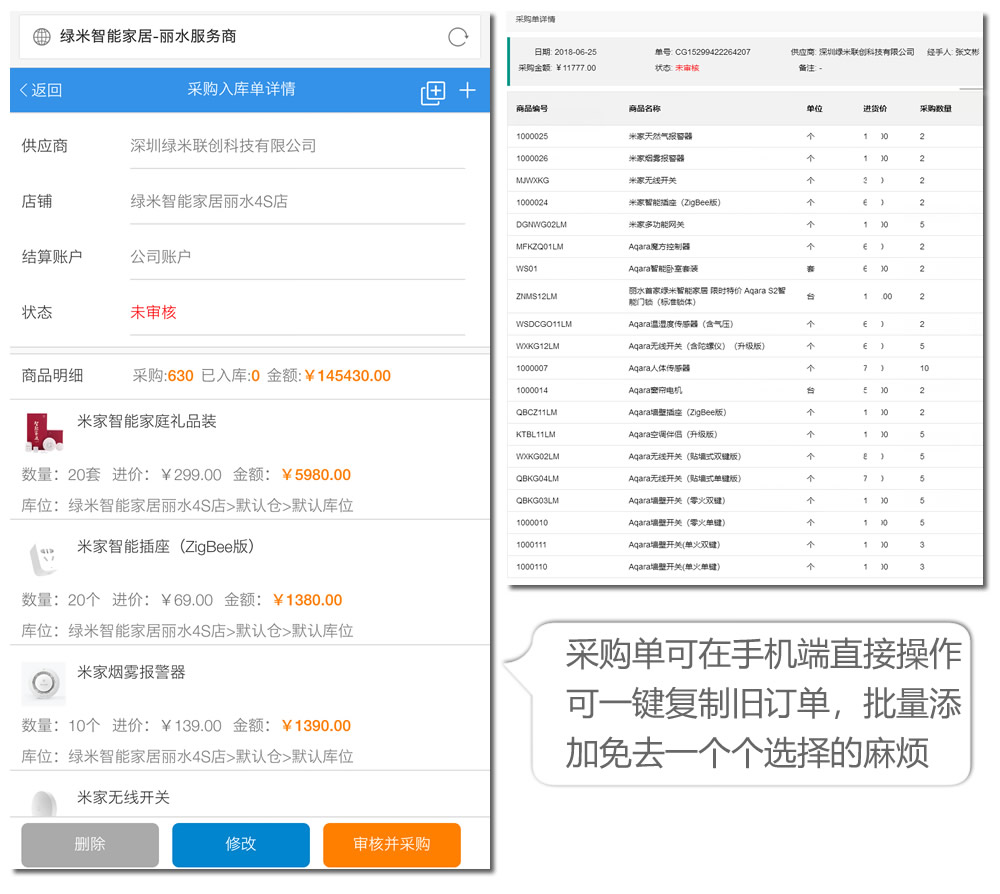The width and height of the screenshot is (1000, 894).
Task: Click the total amount ￥145430.00
Action: tap(348, 376)
